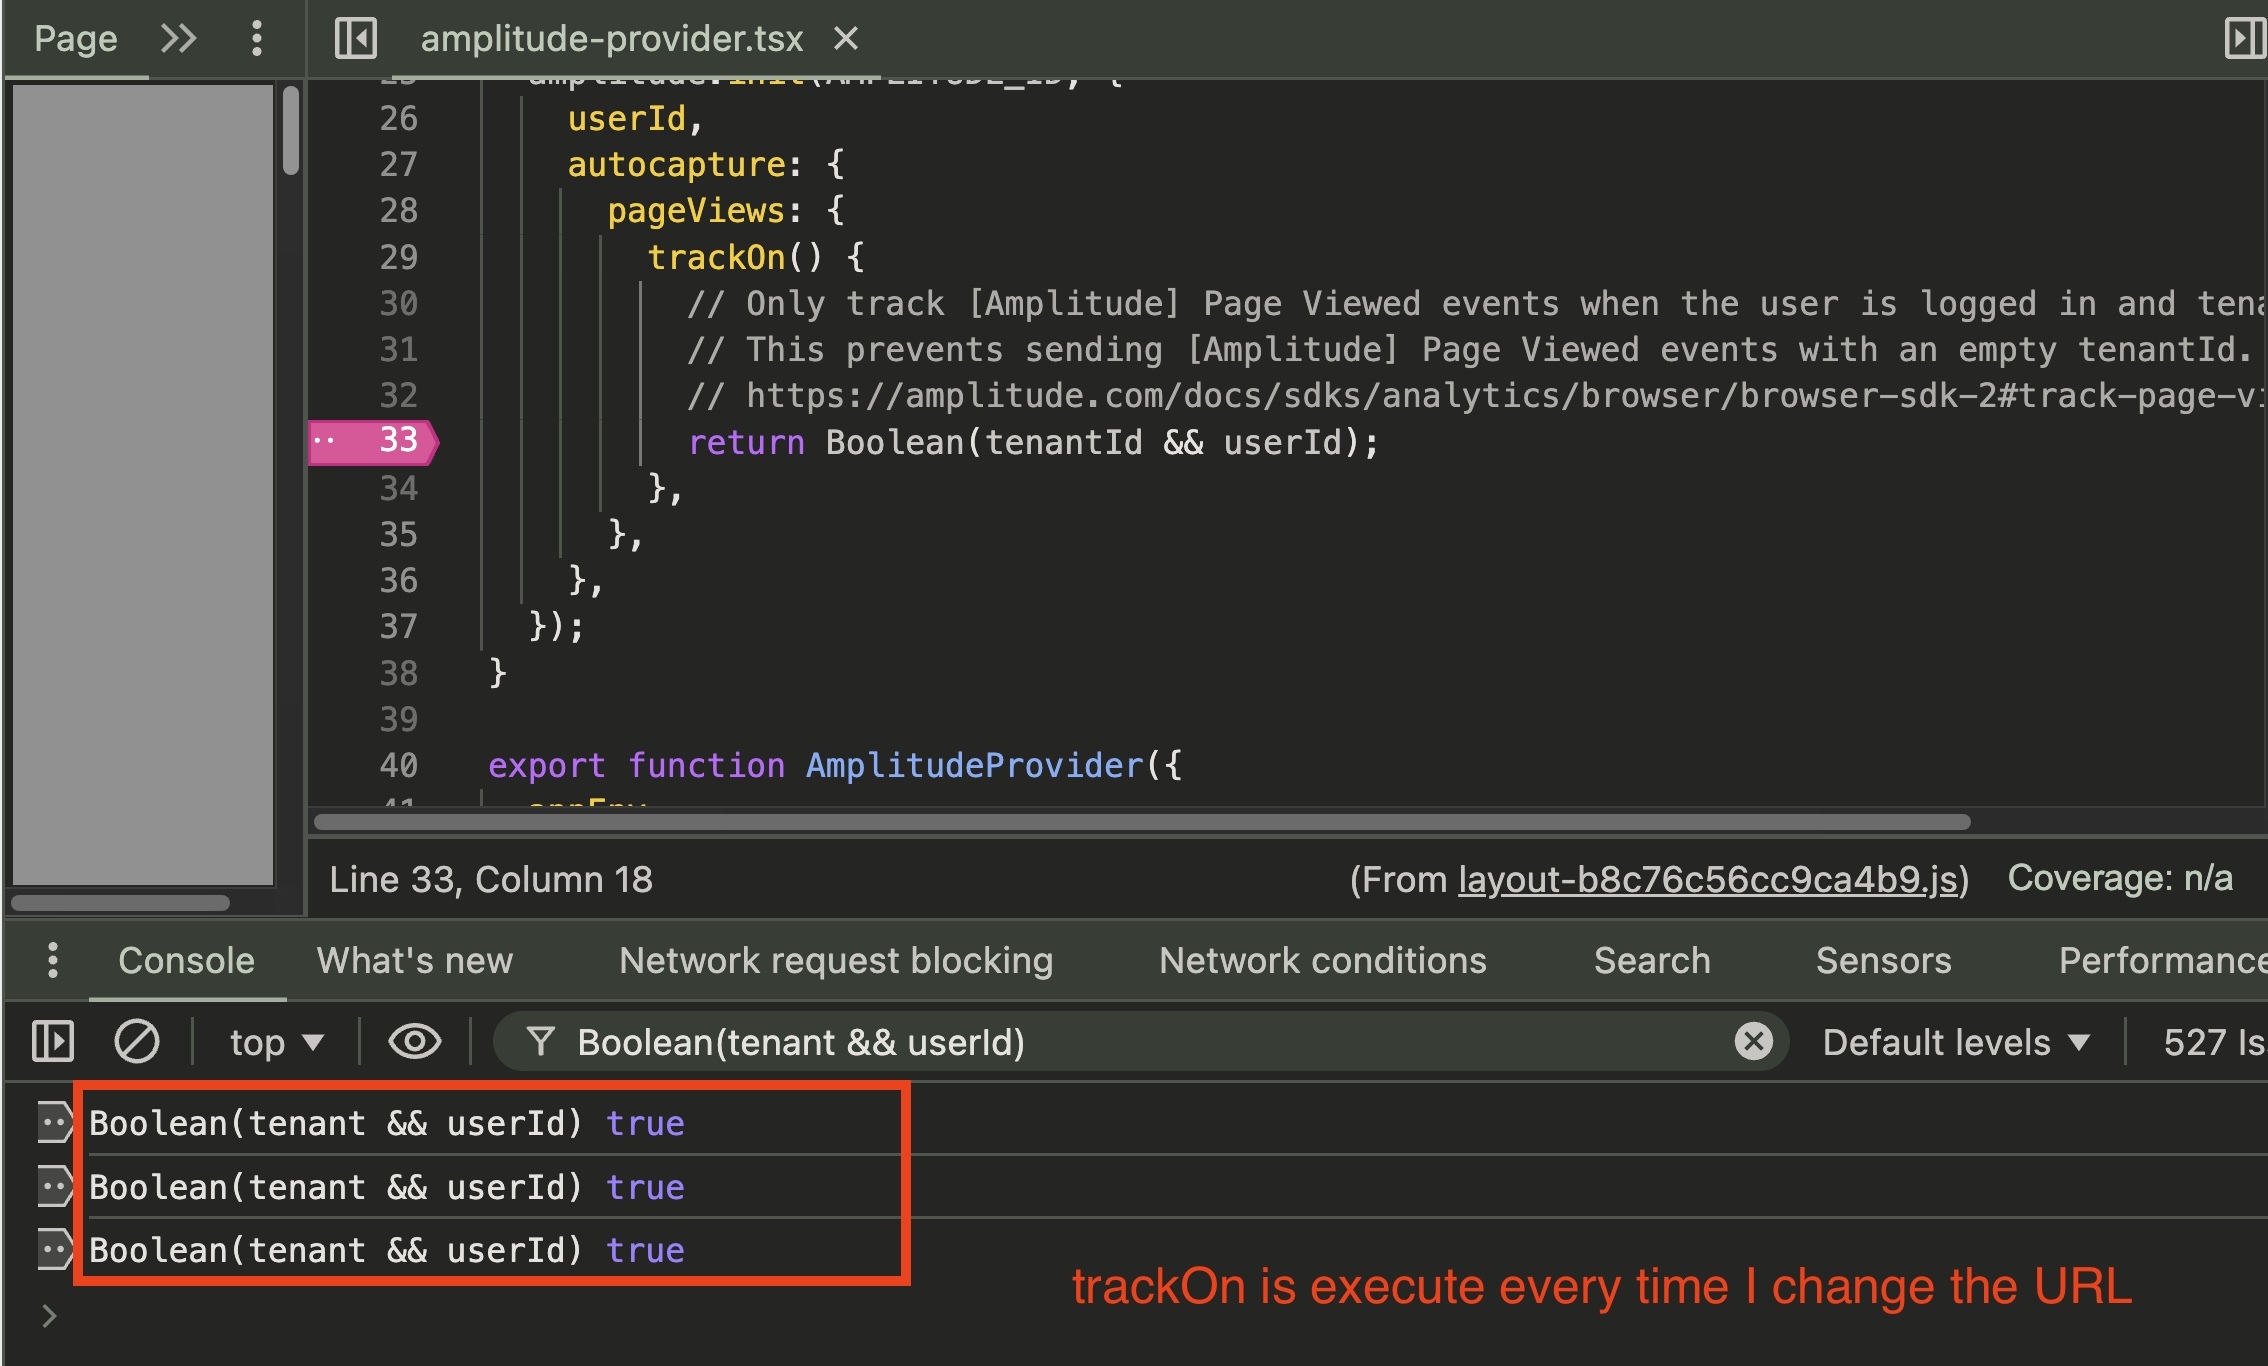
Task: Toggle the Sources navigator sidebar icon
Action: pyautogui.click(x=355, y=39)
